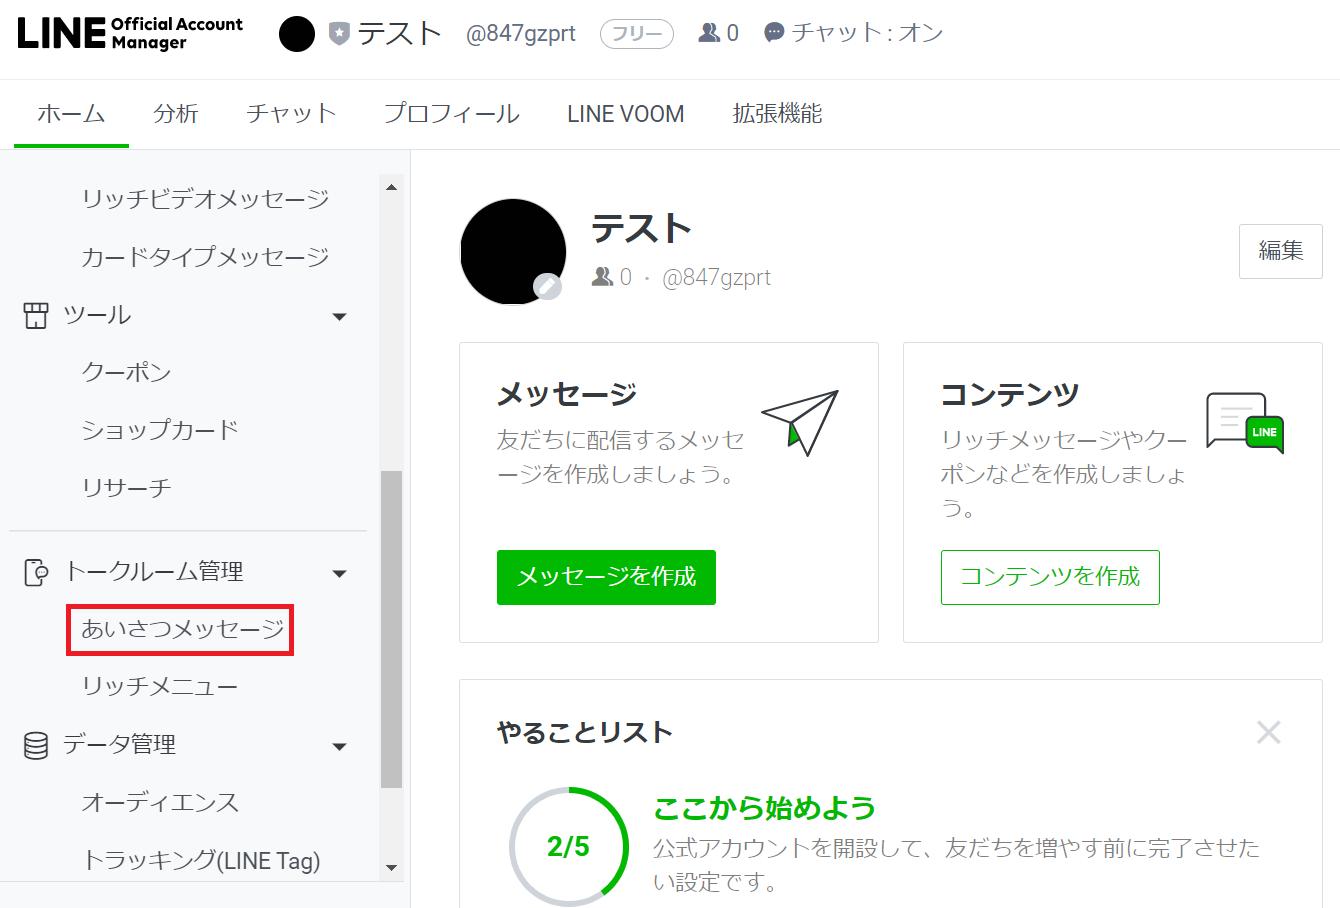Collapse the ツール section arrow
This screenshot has height=908, width=1340.
339,317
